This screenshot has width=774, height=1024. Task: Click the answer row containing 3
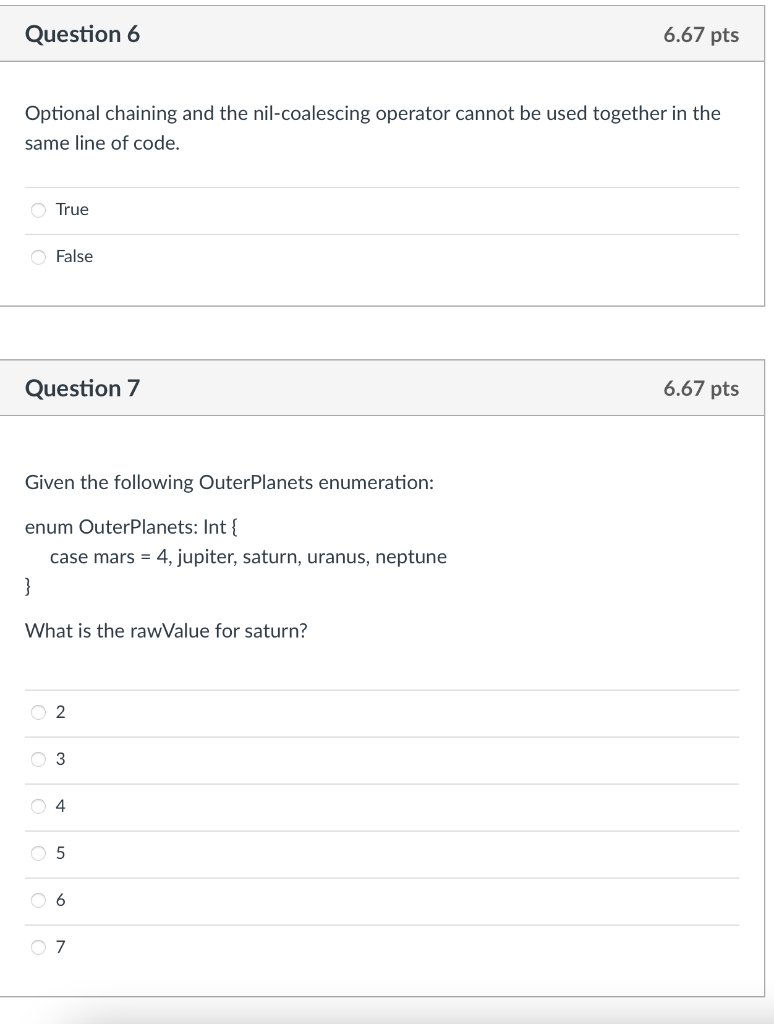[380, 760]
